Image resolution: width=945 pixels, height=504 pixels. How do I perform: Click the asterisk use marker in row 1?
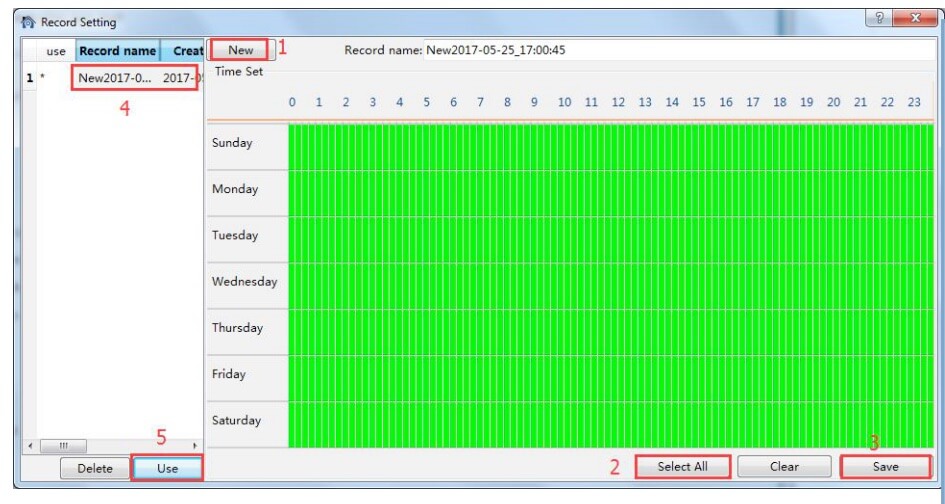[x=43, y=77]
